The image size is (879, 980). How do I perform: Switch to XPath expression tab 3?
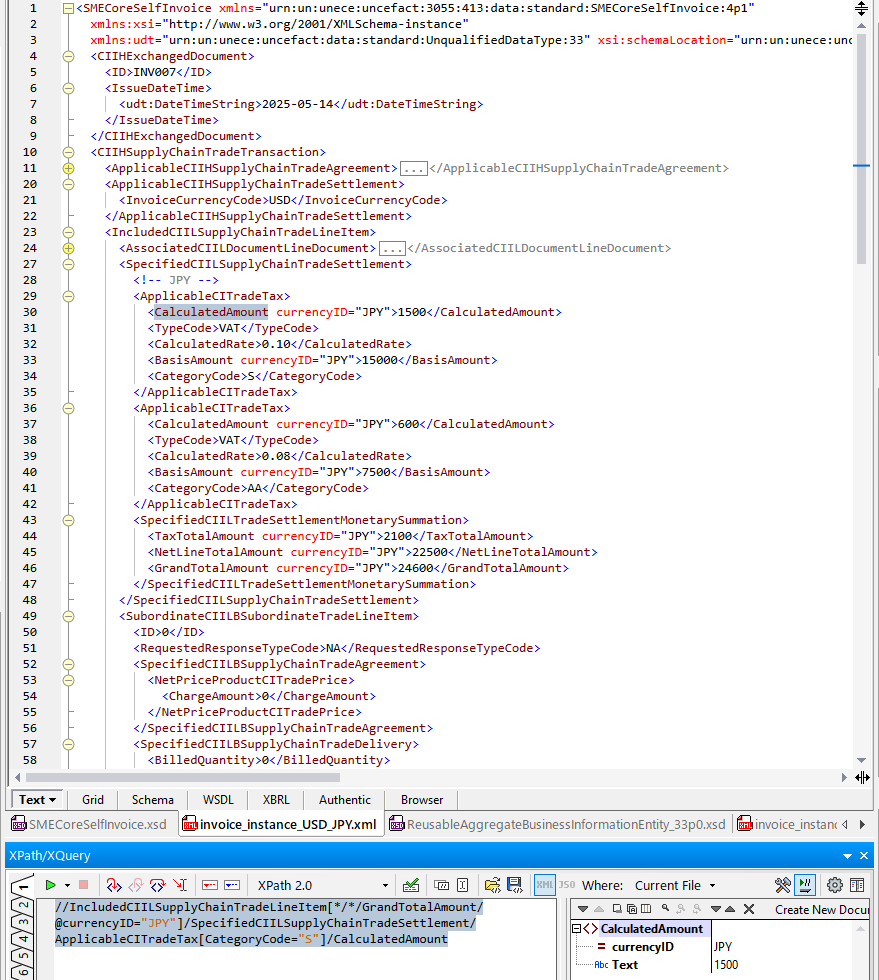coord(23,922)
